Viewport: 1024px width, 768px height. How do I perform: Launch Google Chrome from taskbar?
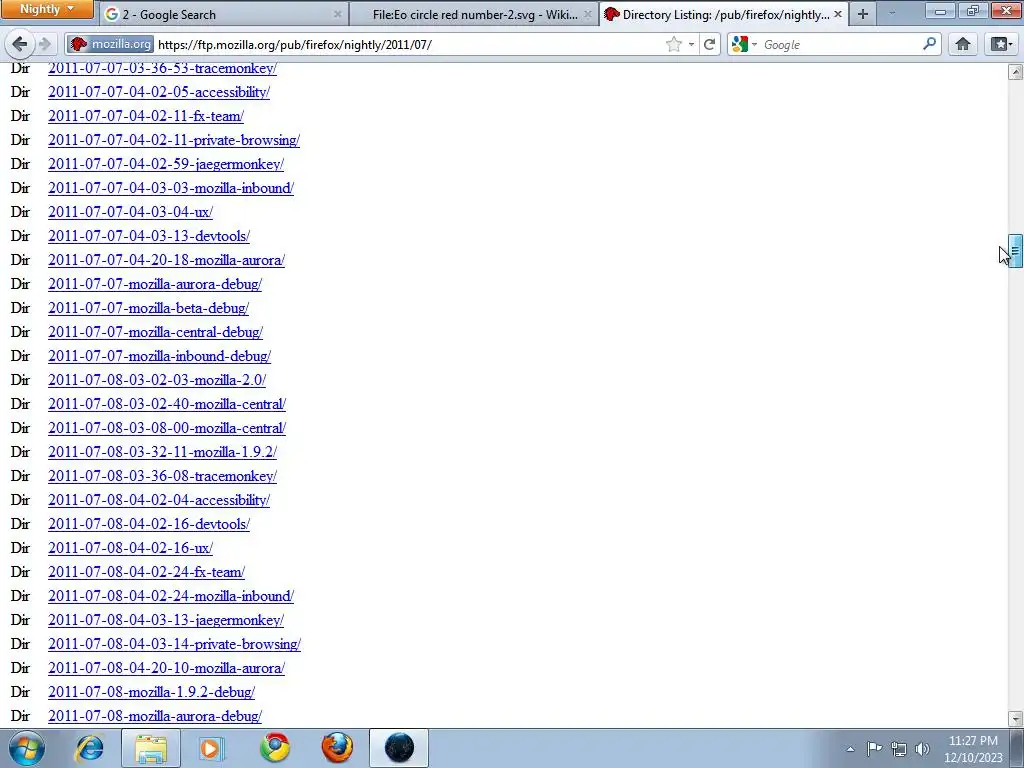click(275, 748)
